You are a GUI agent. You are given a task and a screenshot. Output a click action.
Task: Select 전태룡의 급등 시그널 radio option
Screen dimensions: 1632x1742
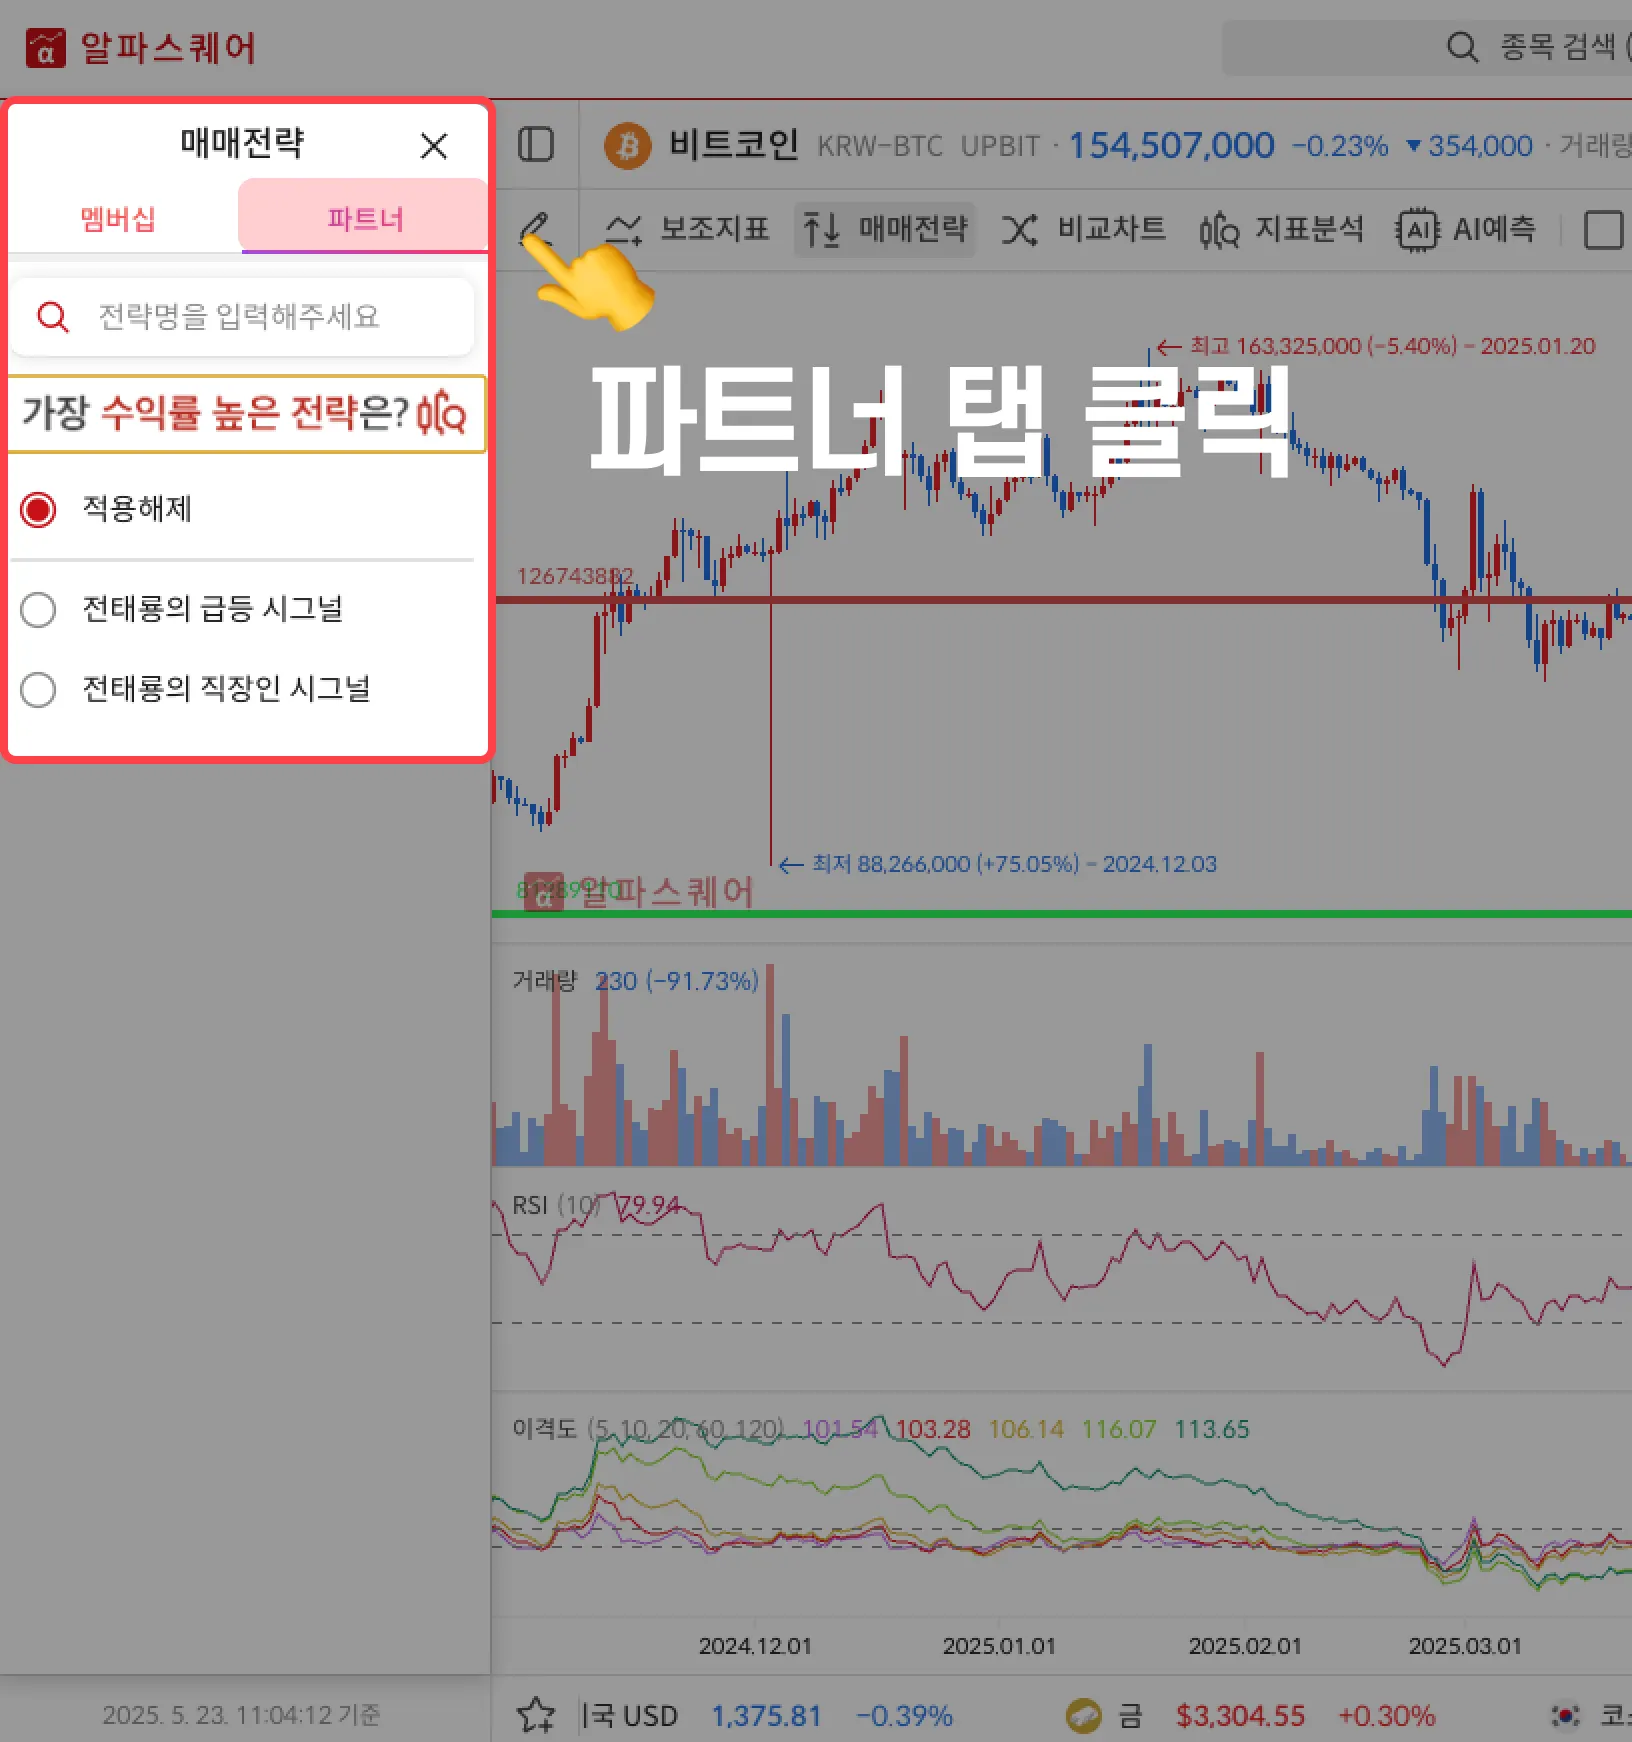(38, 609)
